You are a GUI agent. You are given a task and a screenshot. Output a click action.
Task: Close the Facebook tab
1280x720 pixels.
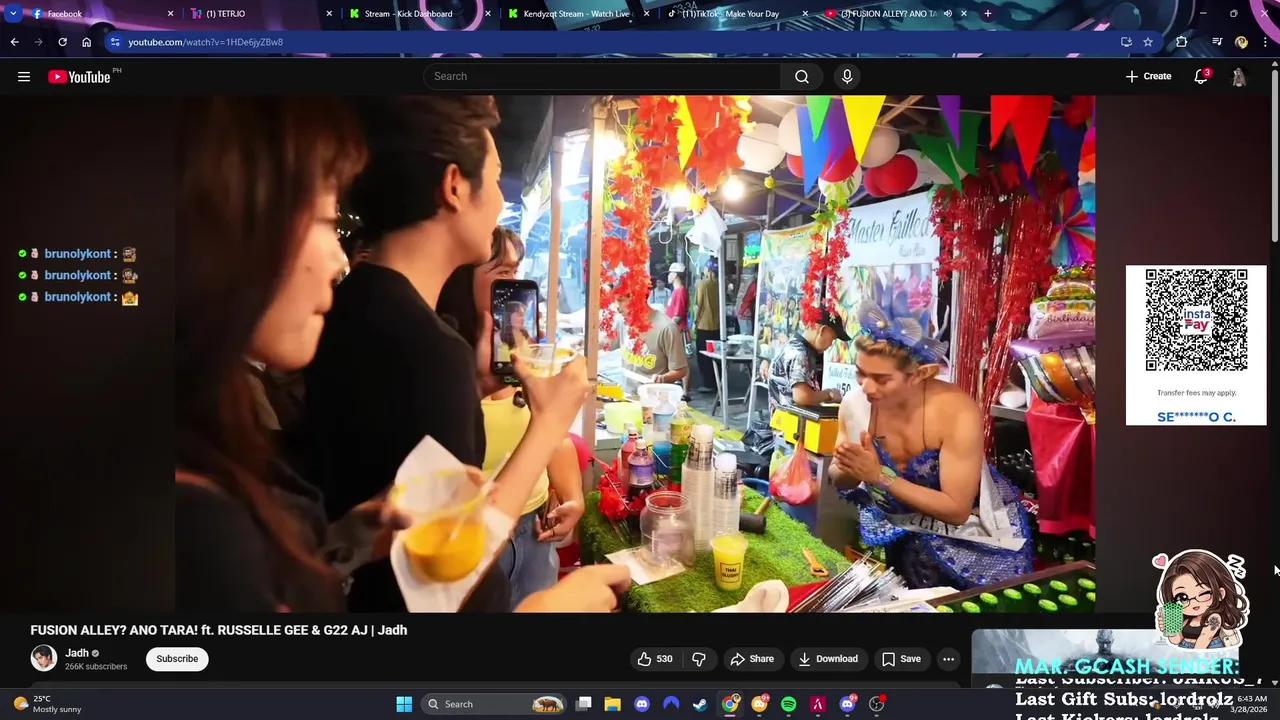[170, 14]
